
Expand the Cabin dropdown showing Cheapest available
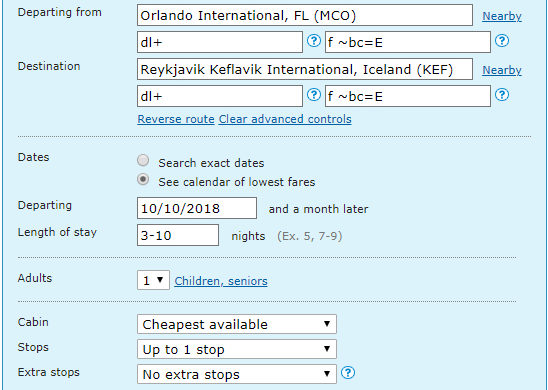pyautogui.click(x=237, y=324)
